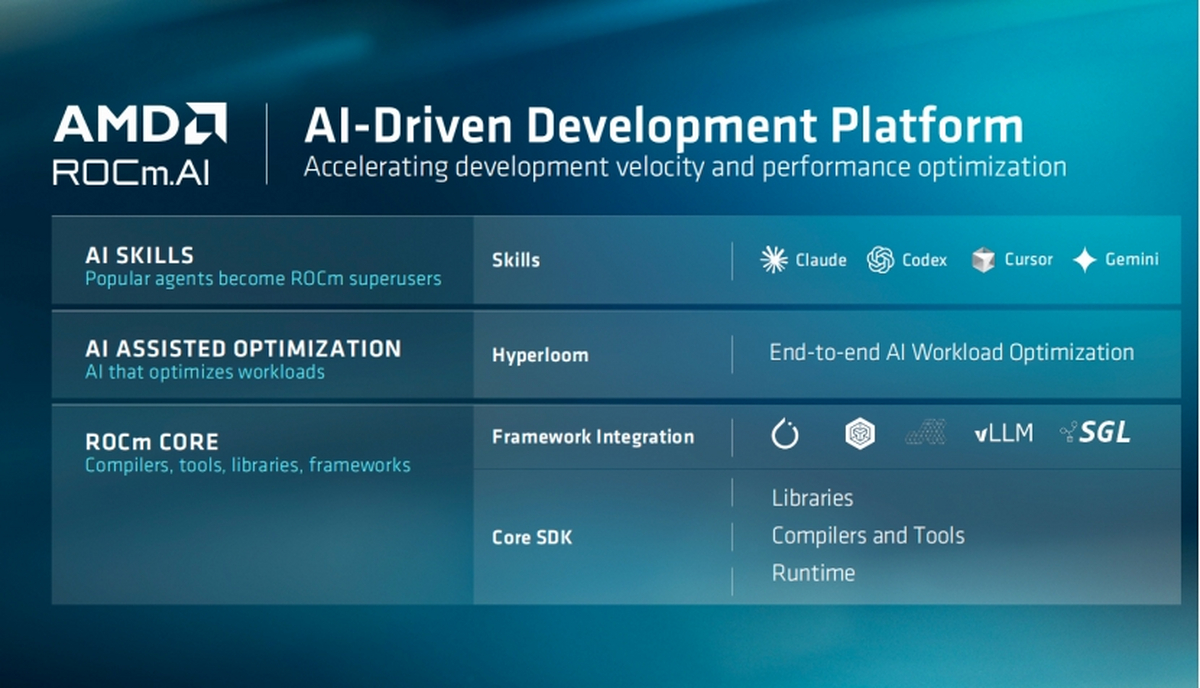Click the 'Compilers and Tools' item
This screenshot has height=688, width=1200.
tap(868, 536)
